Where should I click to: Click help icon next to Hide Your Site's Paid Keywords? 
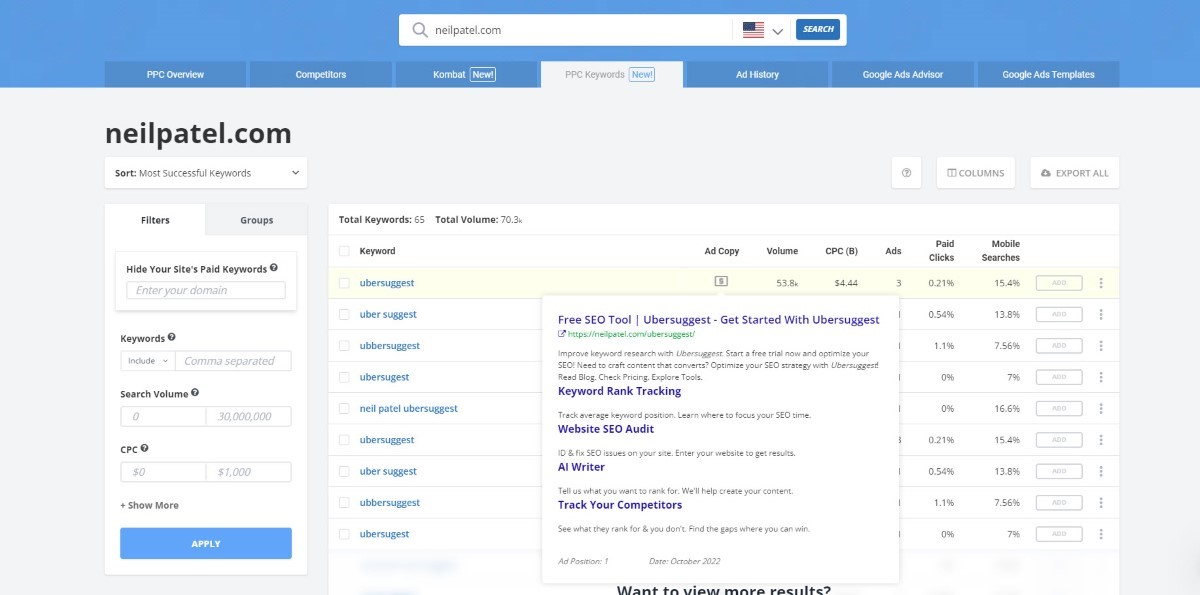[x=274, y=268]
